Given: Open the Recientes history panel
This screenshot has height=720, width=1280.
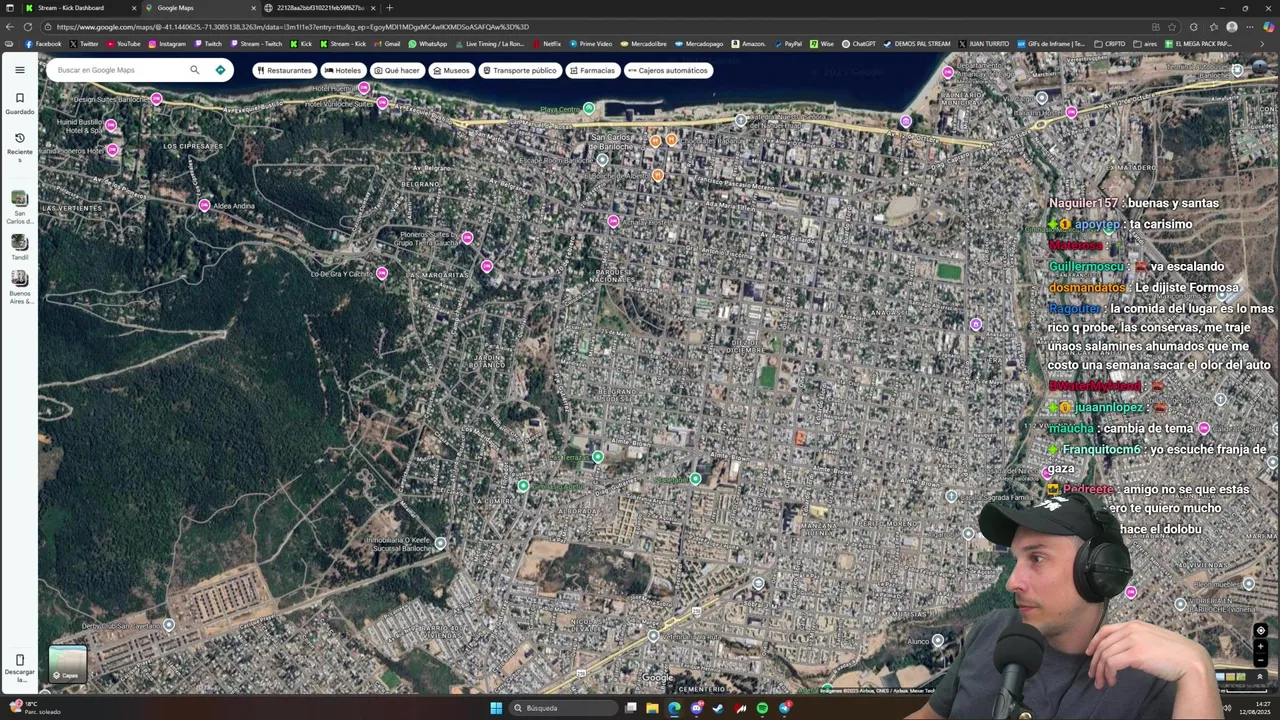Looking at the screenshot, I should [19, 145].
